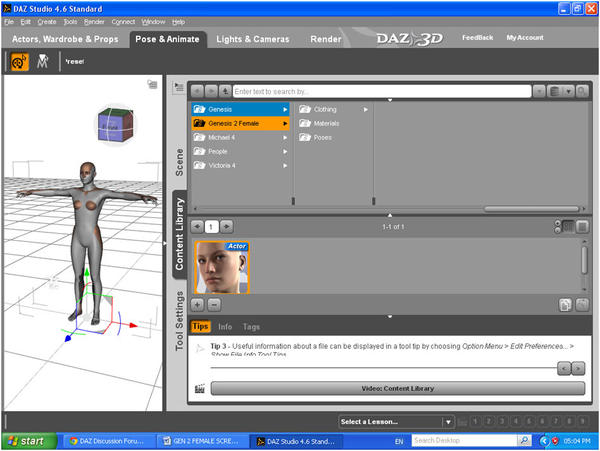Click the Content Library search field
This screenshot has height=451, width=600.
[x=382, y=91]
